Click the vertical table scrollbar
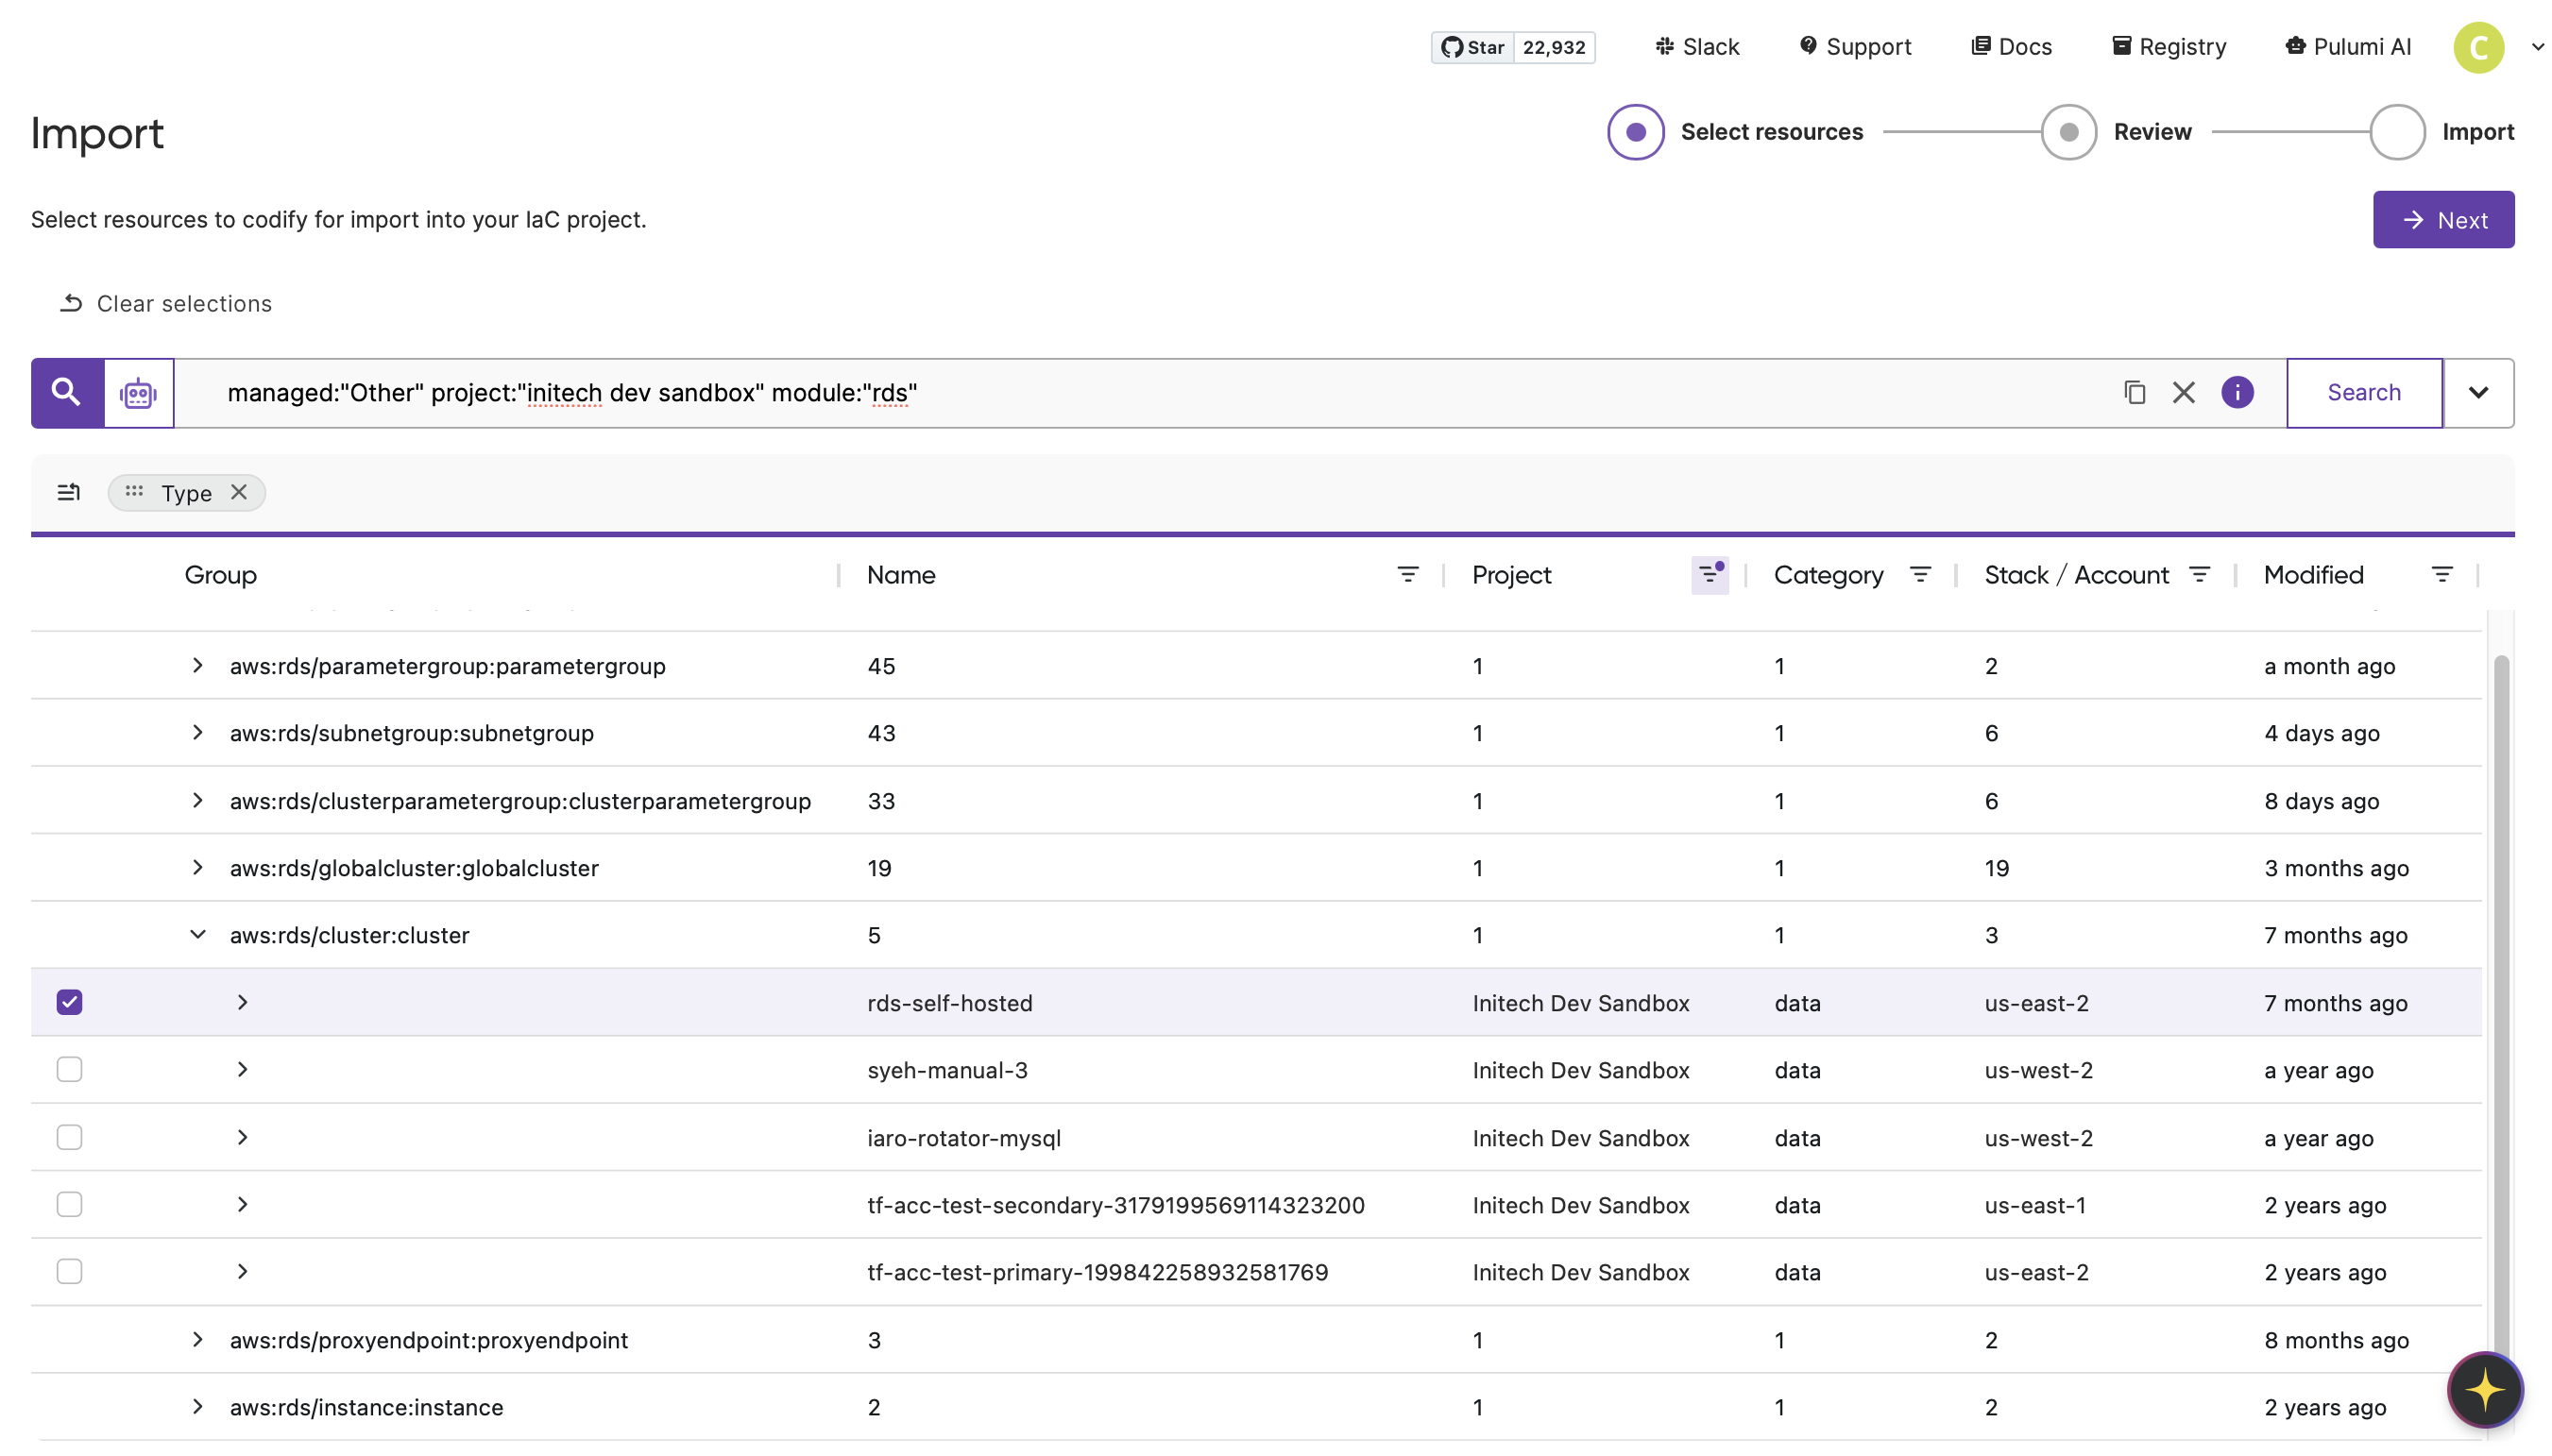This screenshot has width=2552, height=1456. [x=2500, y=1000]
